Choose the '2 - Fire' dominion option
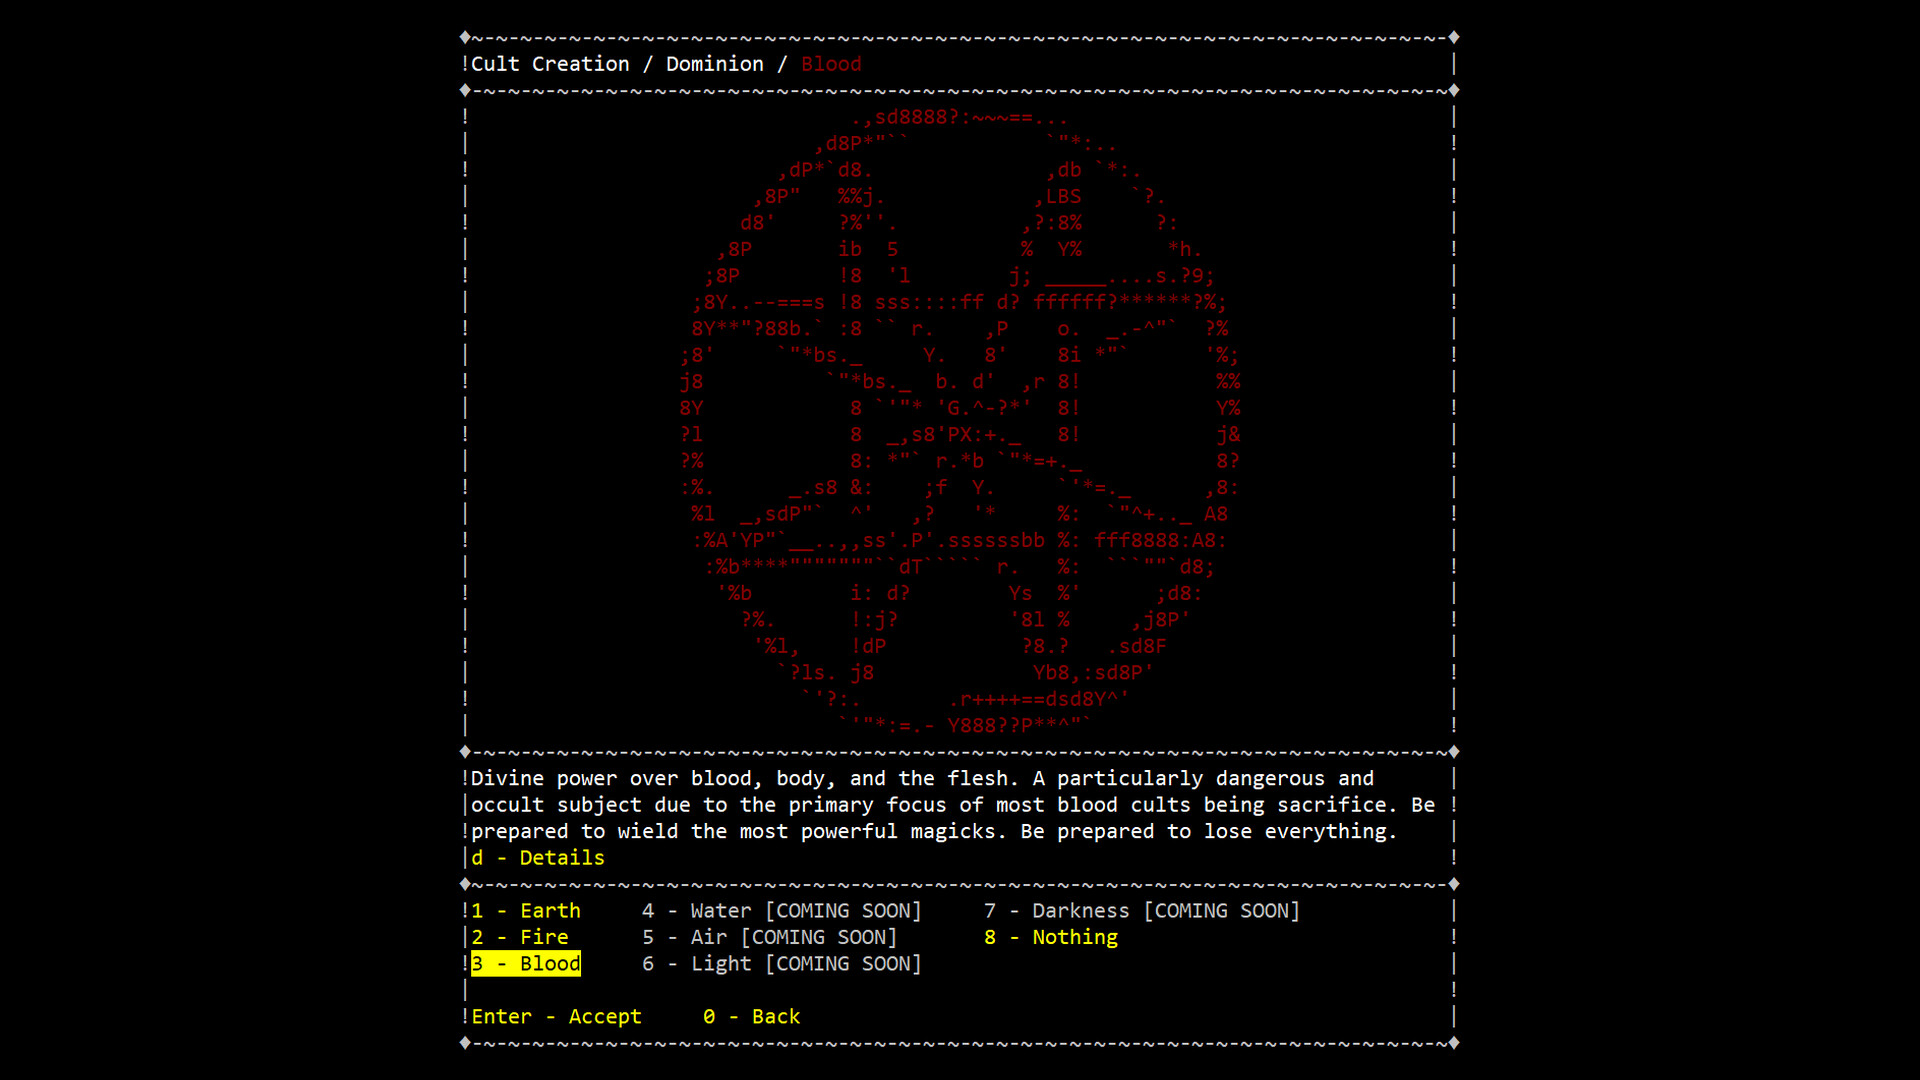 click(520, 937)
